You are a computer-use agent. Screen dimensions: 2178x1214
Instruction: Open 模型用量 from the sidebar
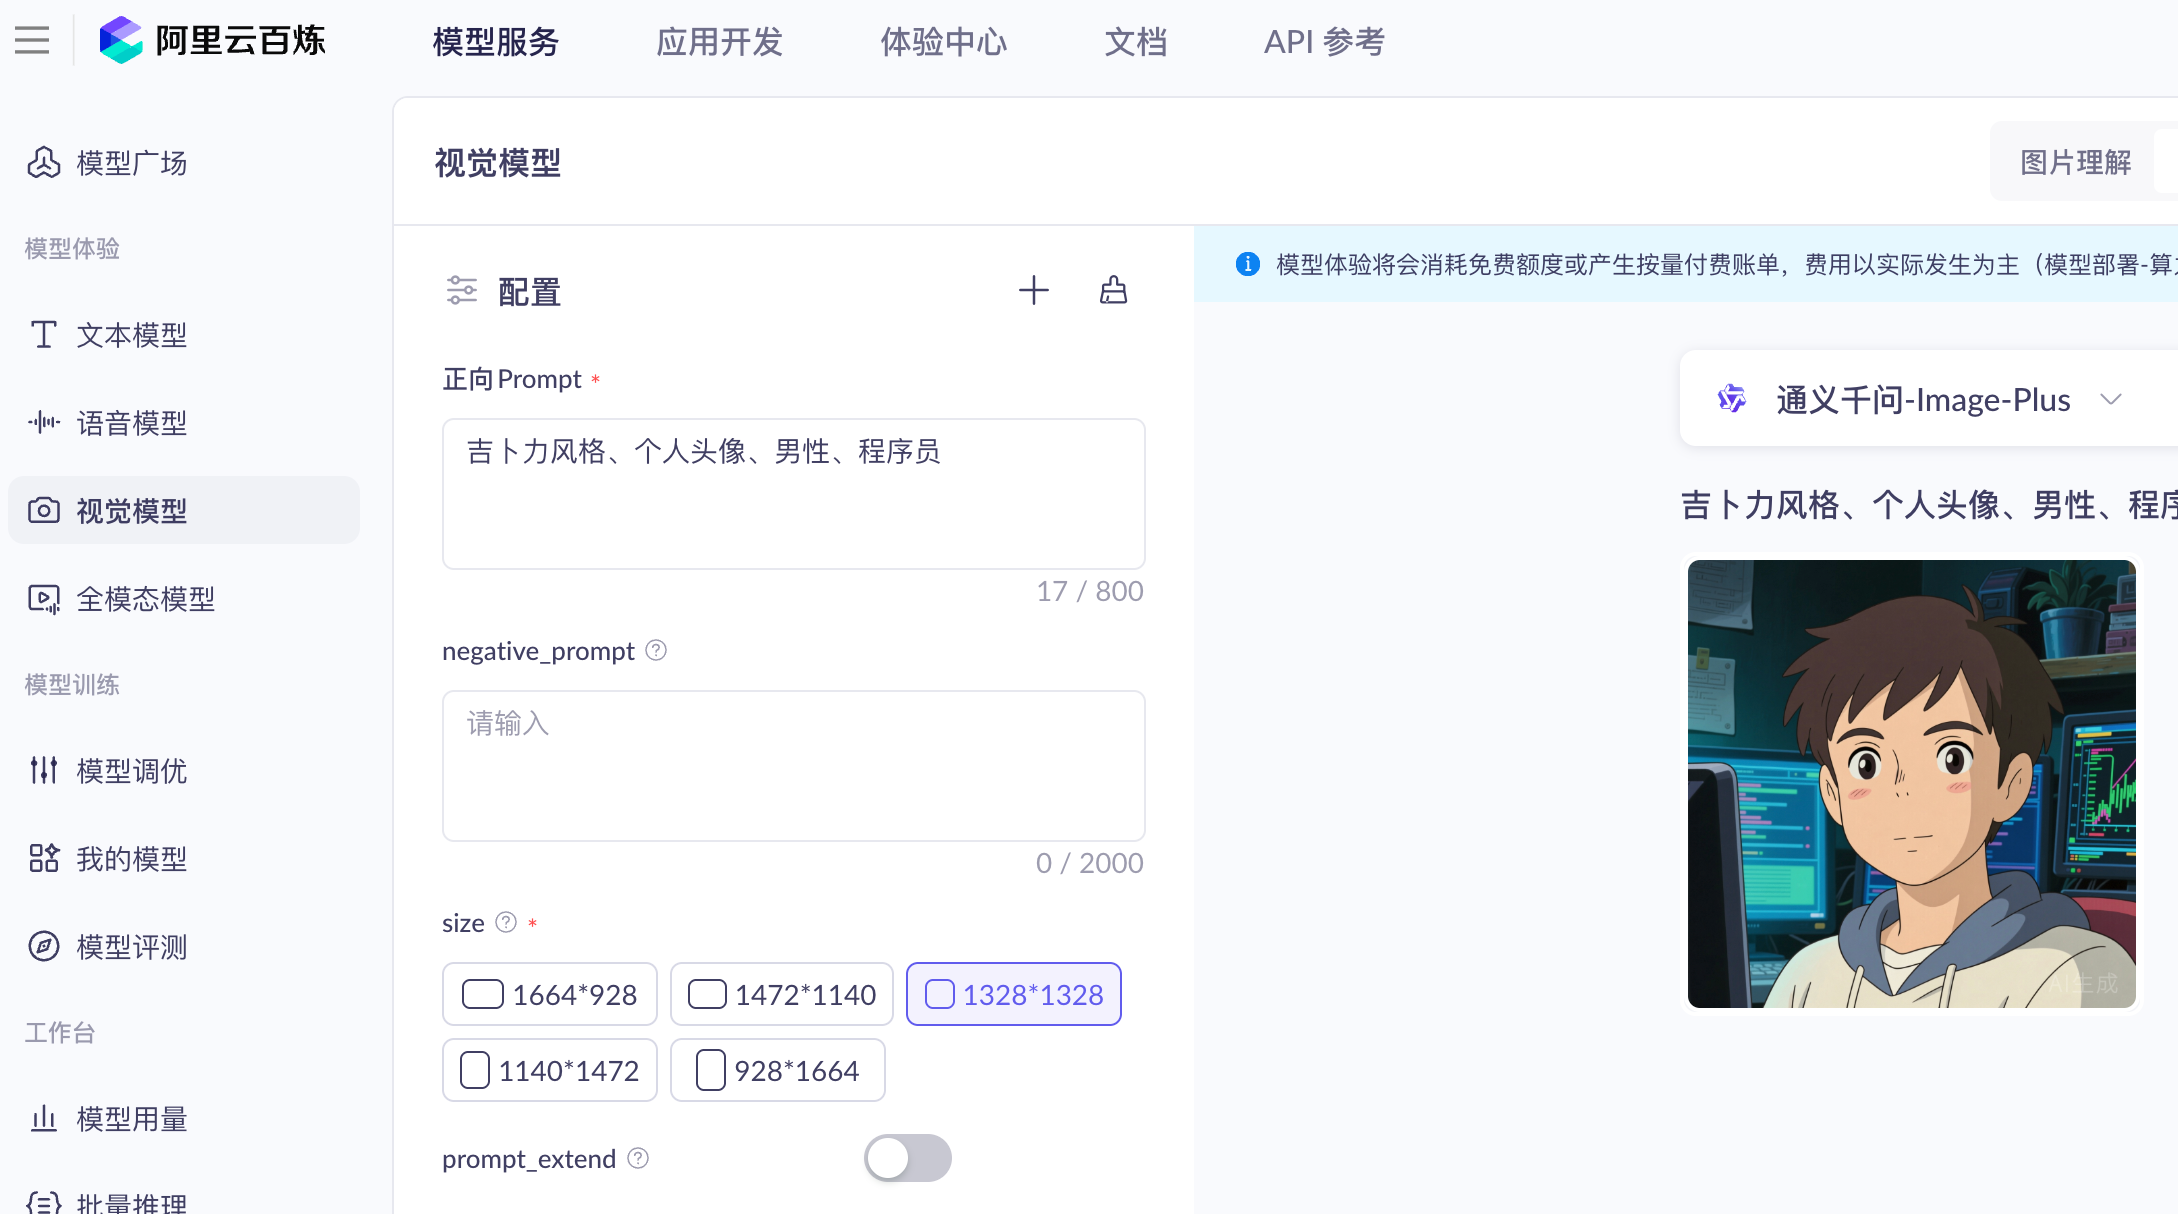(131, 1119)
